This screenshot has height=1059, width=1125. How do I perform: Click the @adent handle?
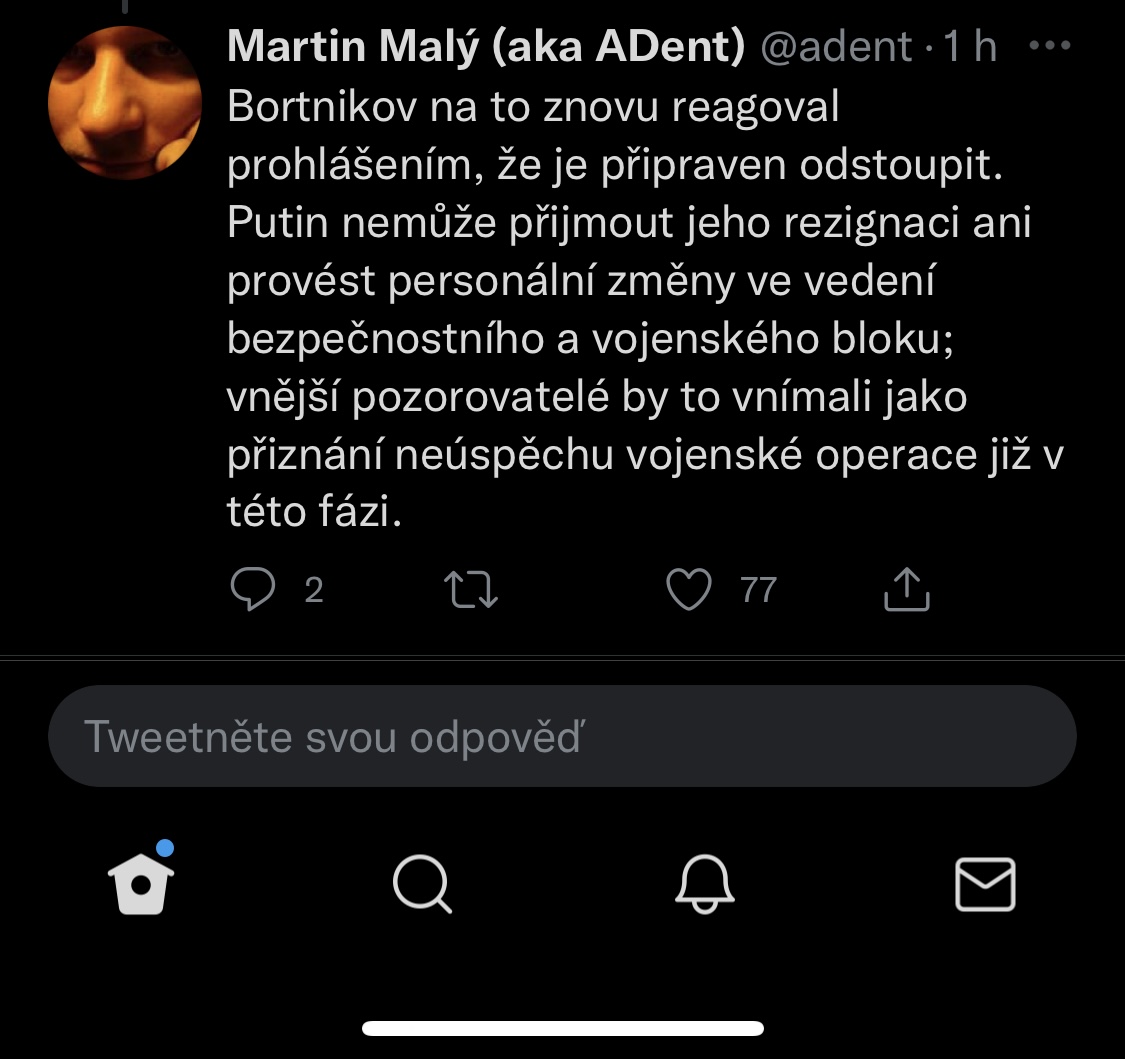(836, 47)
